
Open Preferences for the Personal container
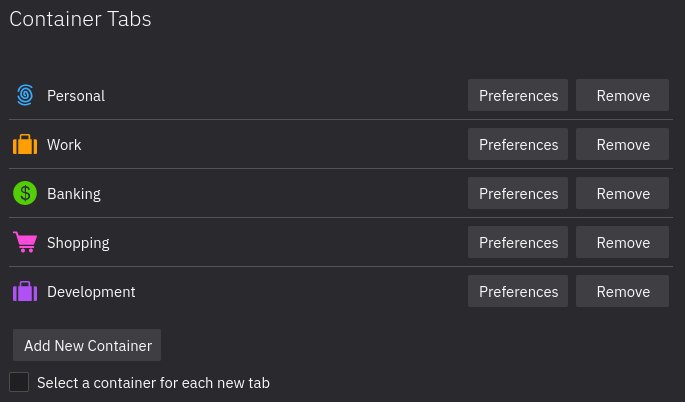pos(518,95)
